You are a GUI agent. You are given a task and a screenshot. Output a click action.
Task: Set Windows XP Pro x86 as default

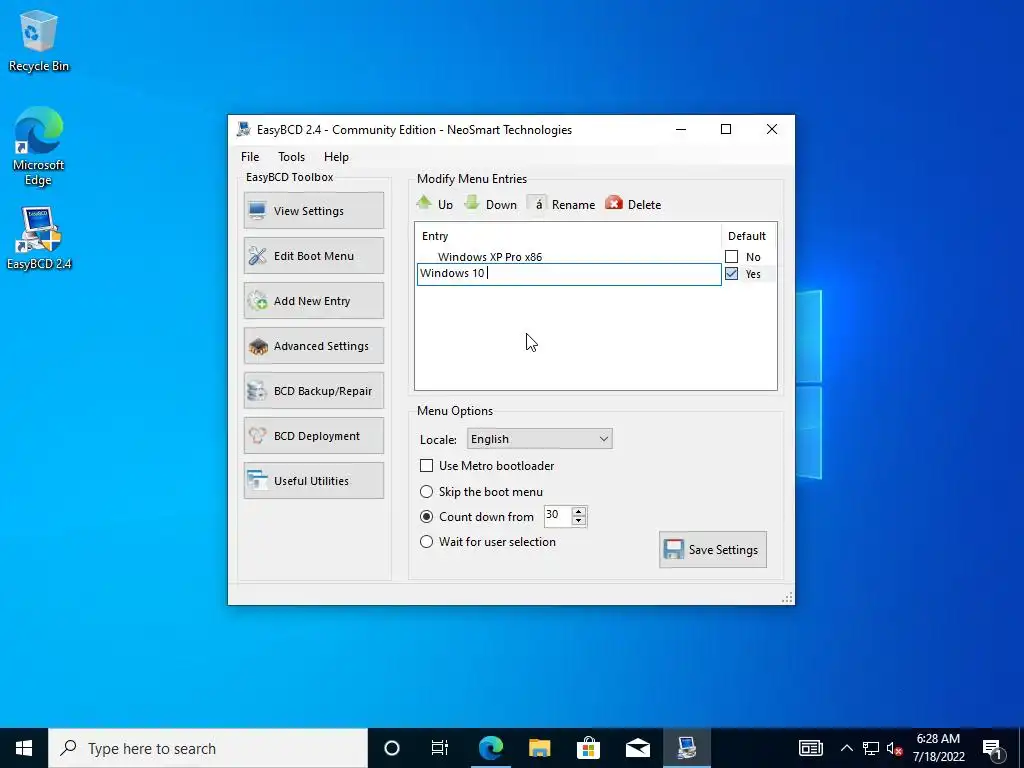tap(731, 257)
